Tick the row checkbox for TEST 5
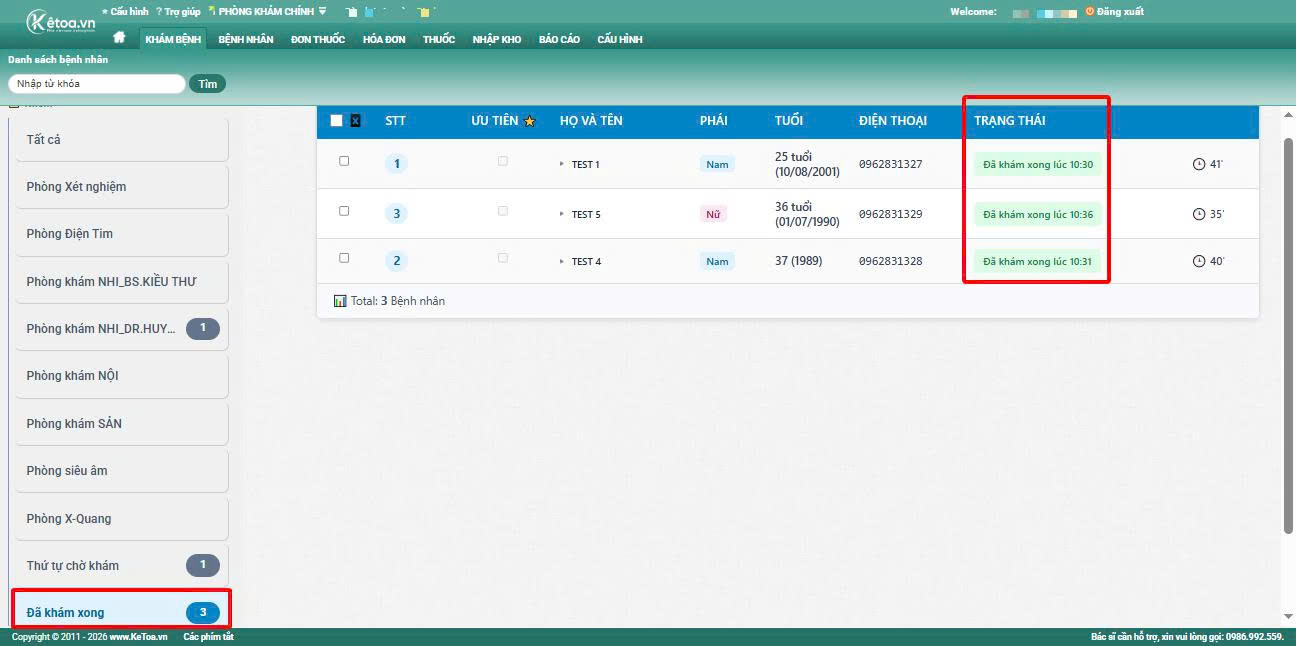 pos(344,211)
